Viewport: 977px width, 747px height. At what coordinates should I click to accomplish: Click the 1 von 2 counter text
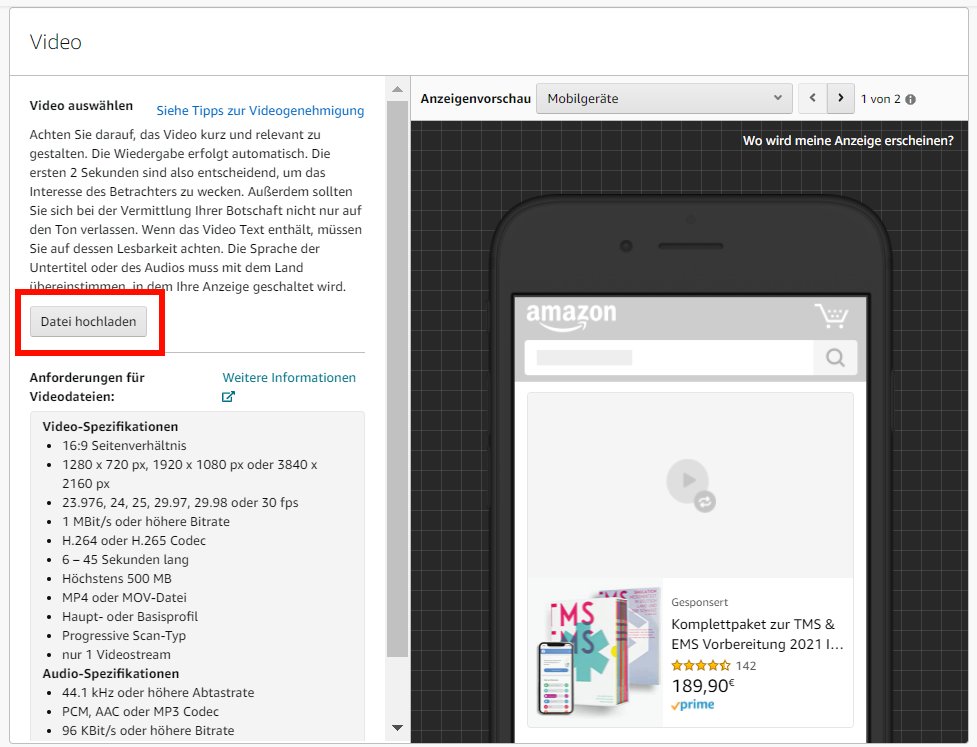click(x=880, y=99)
